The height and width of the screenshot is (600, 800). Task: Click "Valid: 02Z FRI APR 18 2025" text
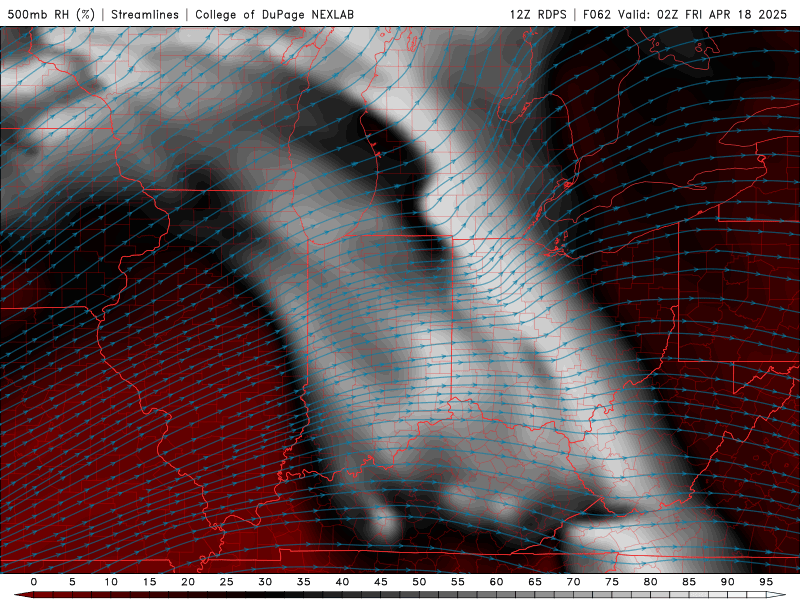coord(703,14)
